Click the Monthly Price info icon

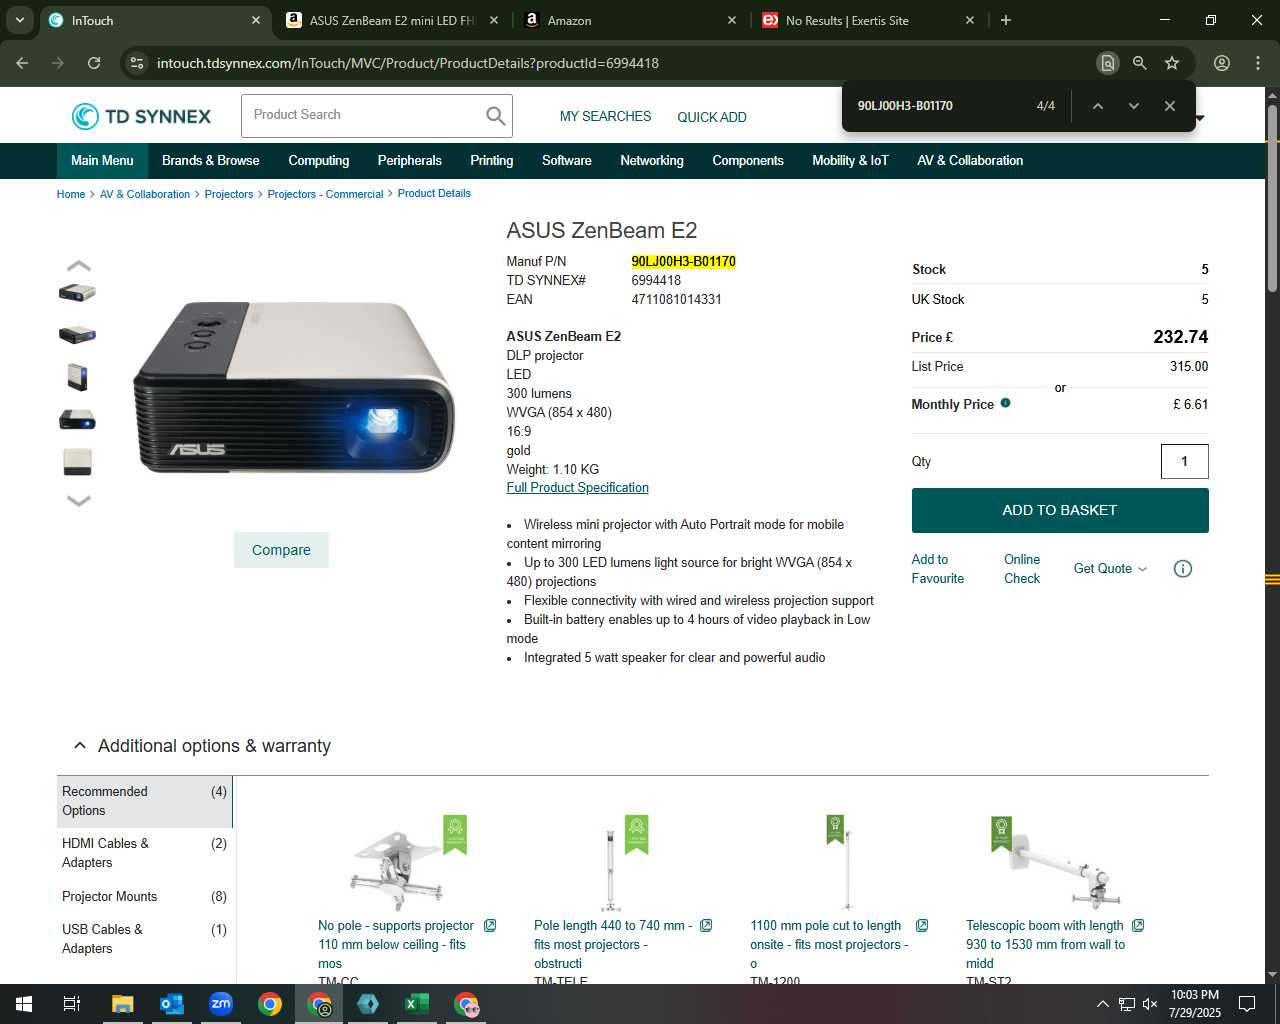(1005, 403)
